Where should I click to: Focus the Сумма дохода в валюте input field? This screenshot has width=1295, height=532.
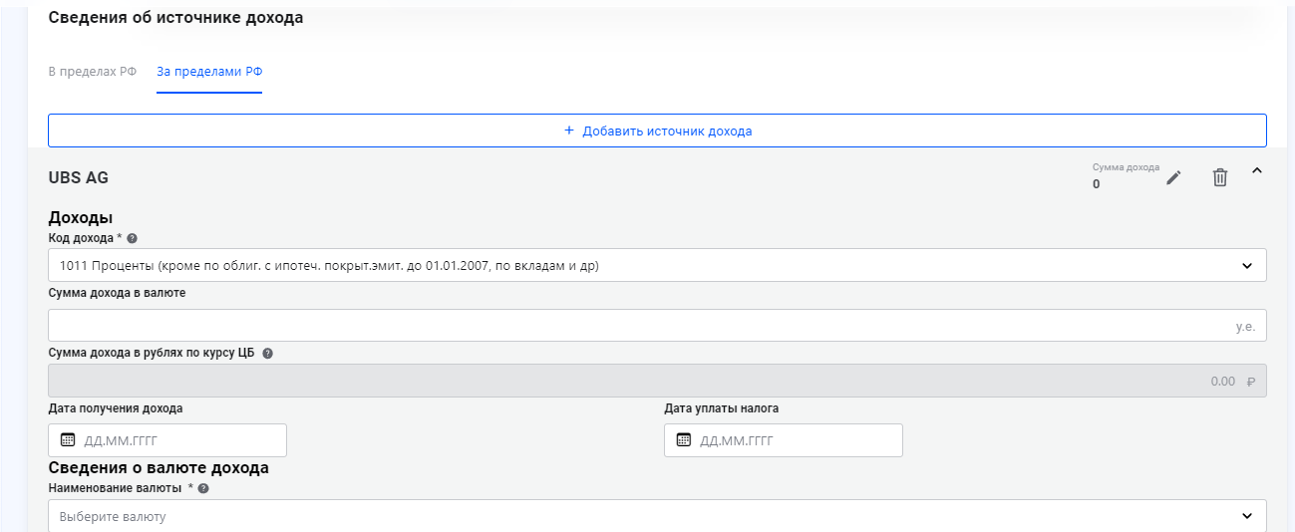click(x=640, y=325)
